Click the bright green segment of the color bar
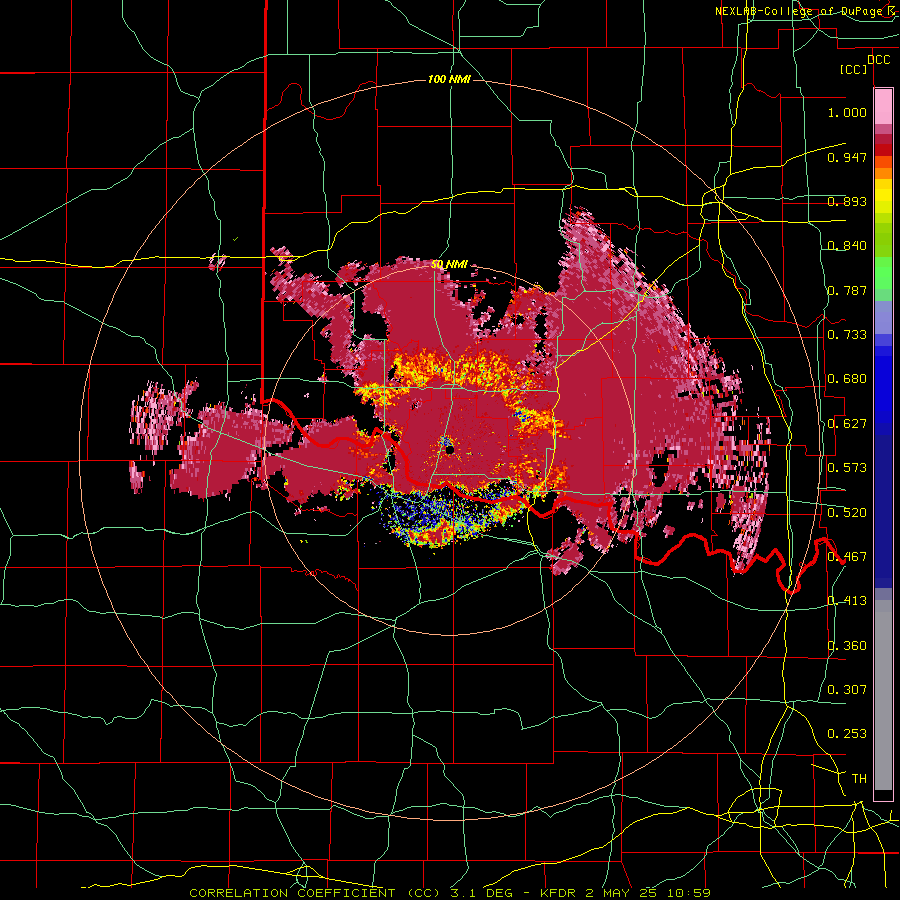Image resolution: width=900 pixels, height=900 pixels. coord(883,273)
